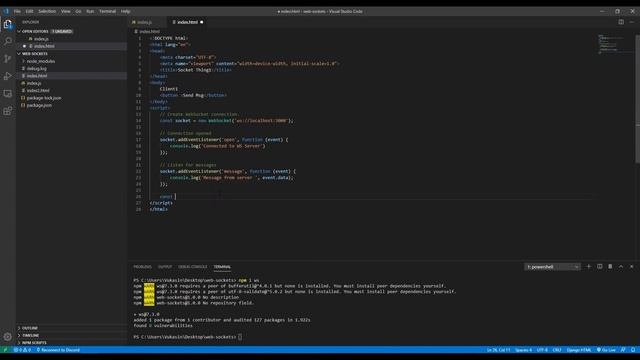The height and width of the screenshot is (360, 640).
Task: Kill the terminal with trash icon
Action: [610, 267]
